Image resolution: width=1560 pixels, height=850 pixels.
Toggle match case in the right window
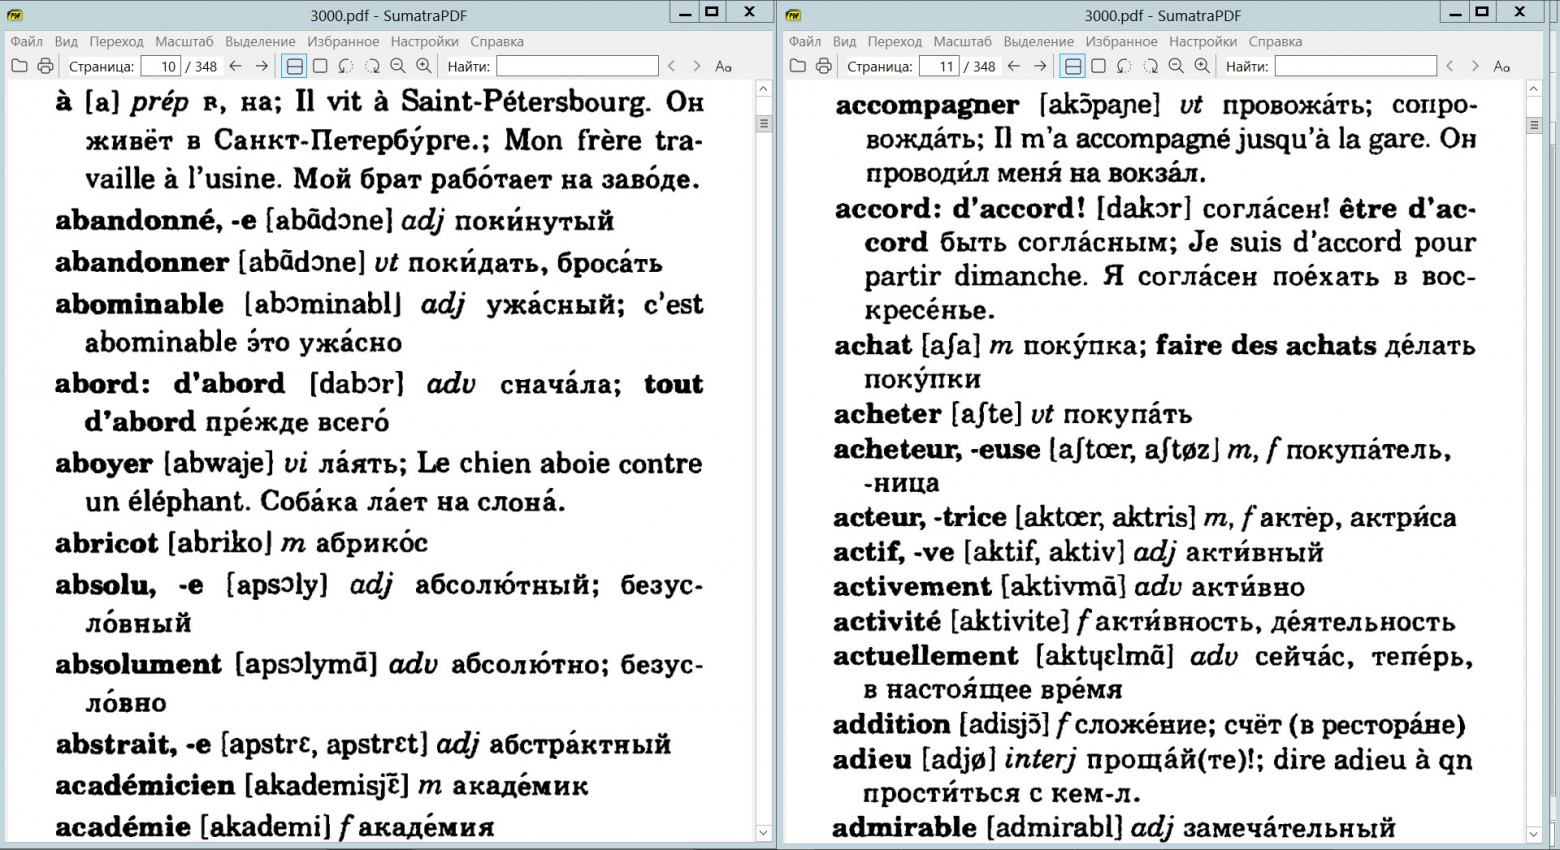coord(1502,66)
